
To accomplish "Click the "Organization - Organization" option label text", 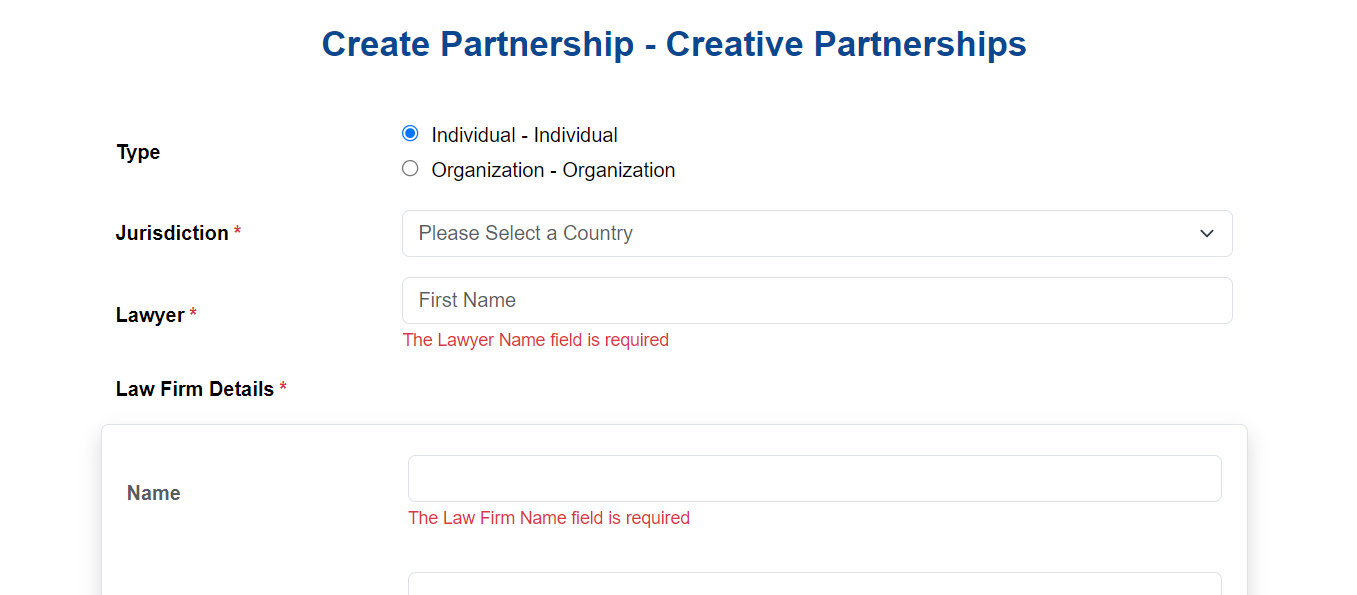I will coord(553,170).
